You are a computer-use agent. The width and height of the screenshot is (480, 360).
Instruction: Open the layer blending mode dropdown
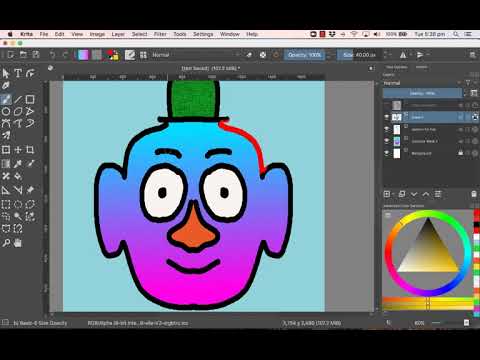(x=423, y=83)
